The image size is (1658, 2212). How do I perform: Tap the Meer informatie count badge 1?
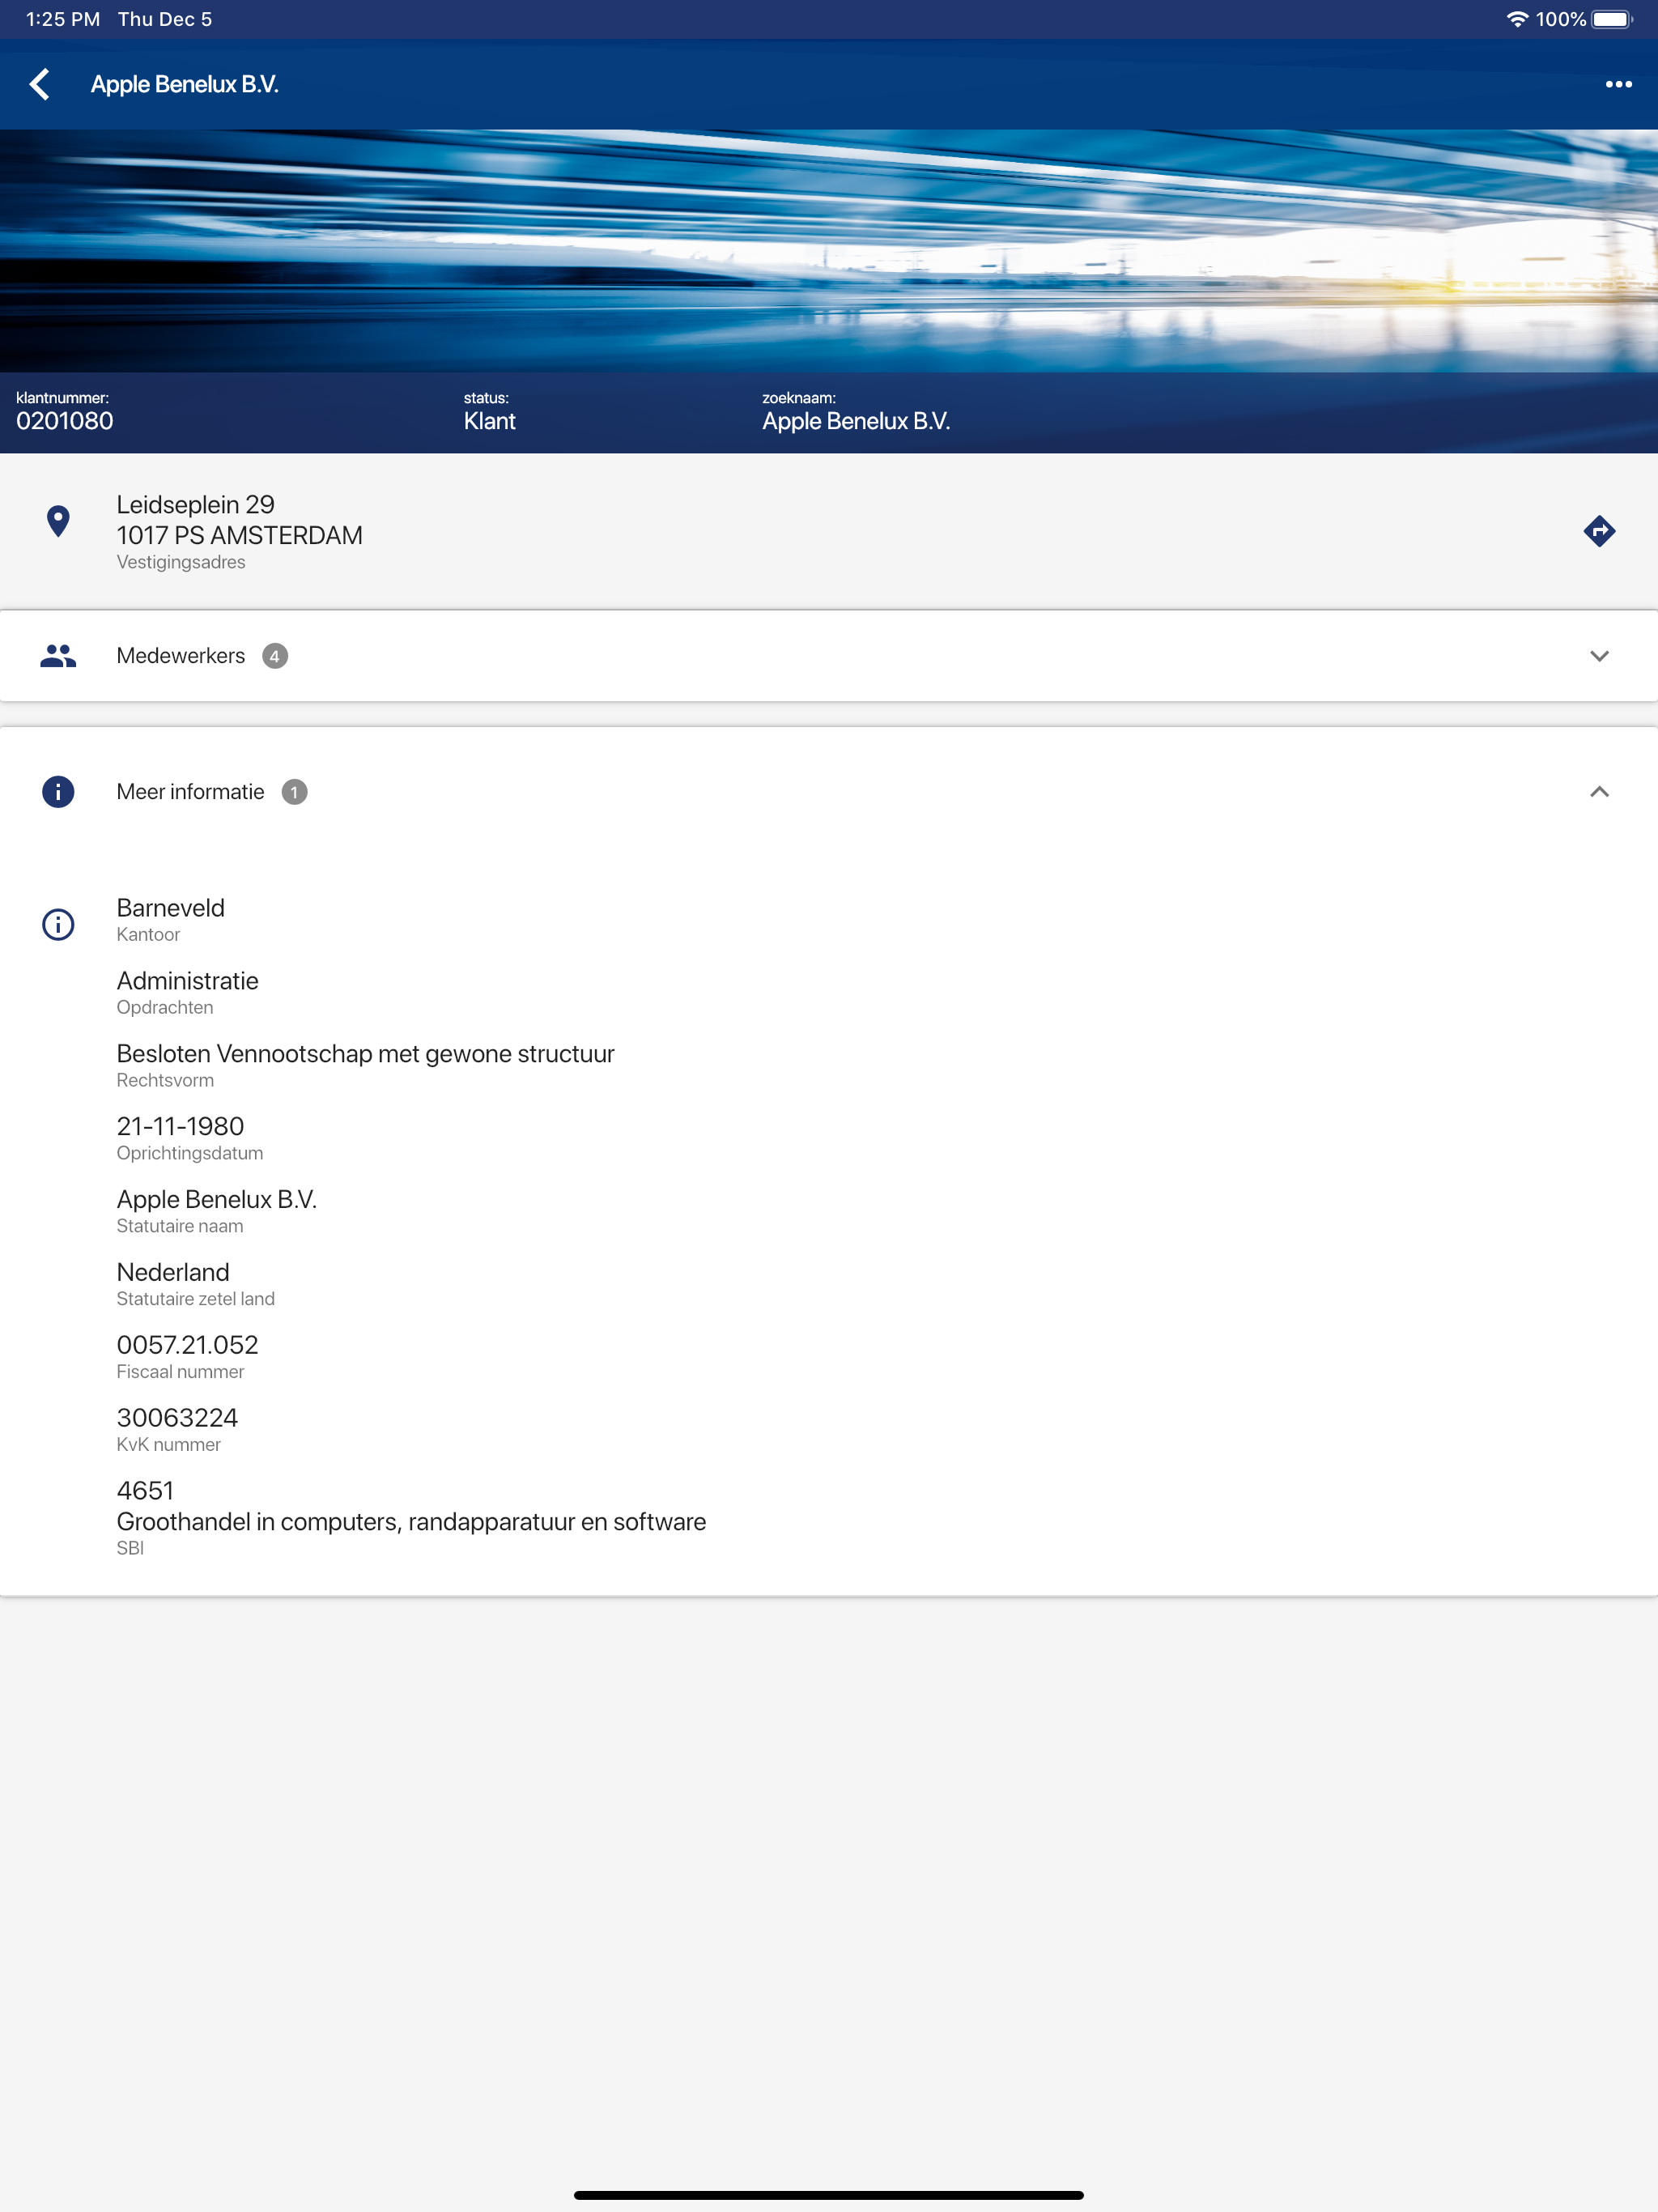click(294, 792)
